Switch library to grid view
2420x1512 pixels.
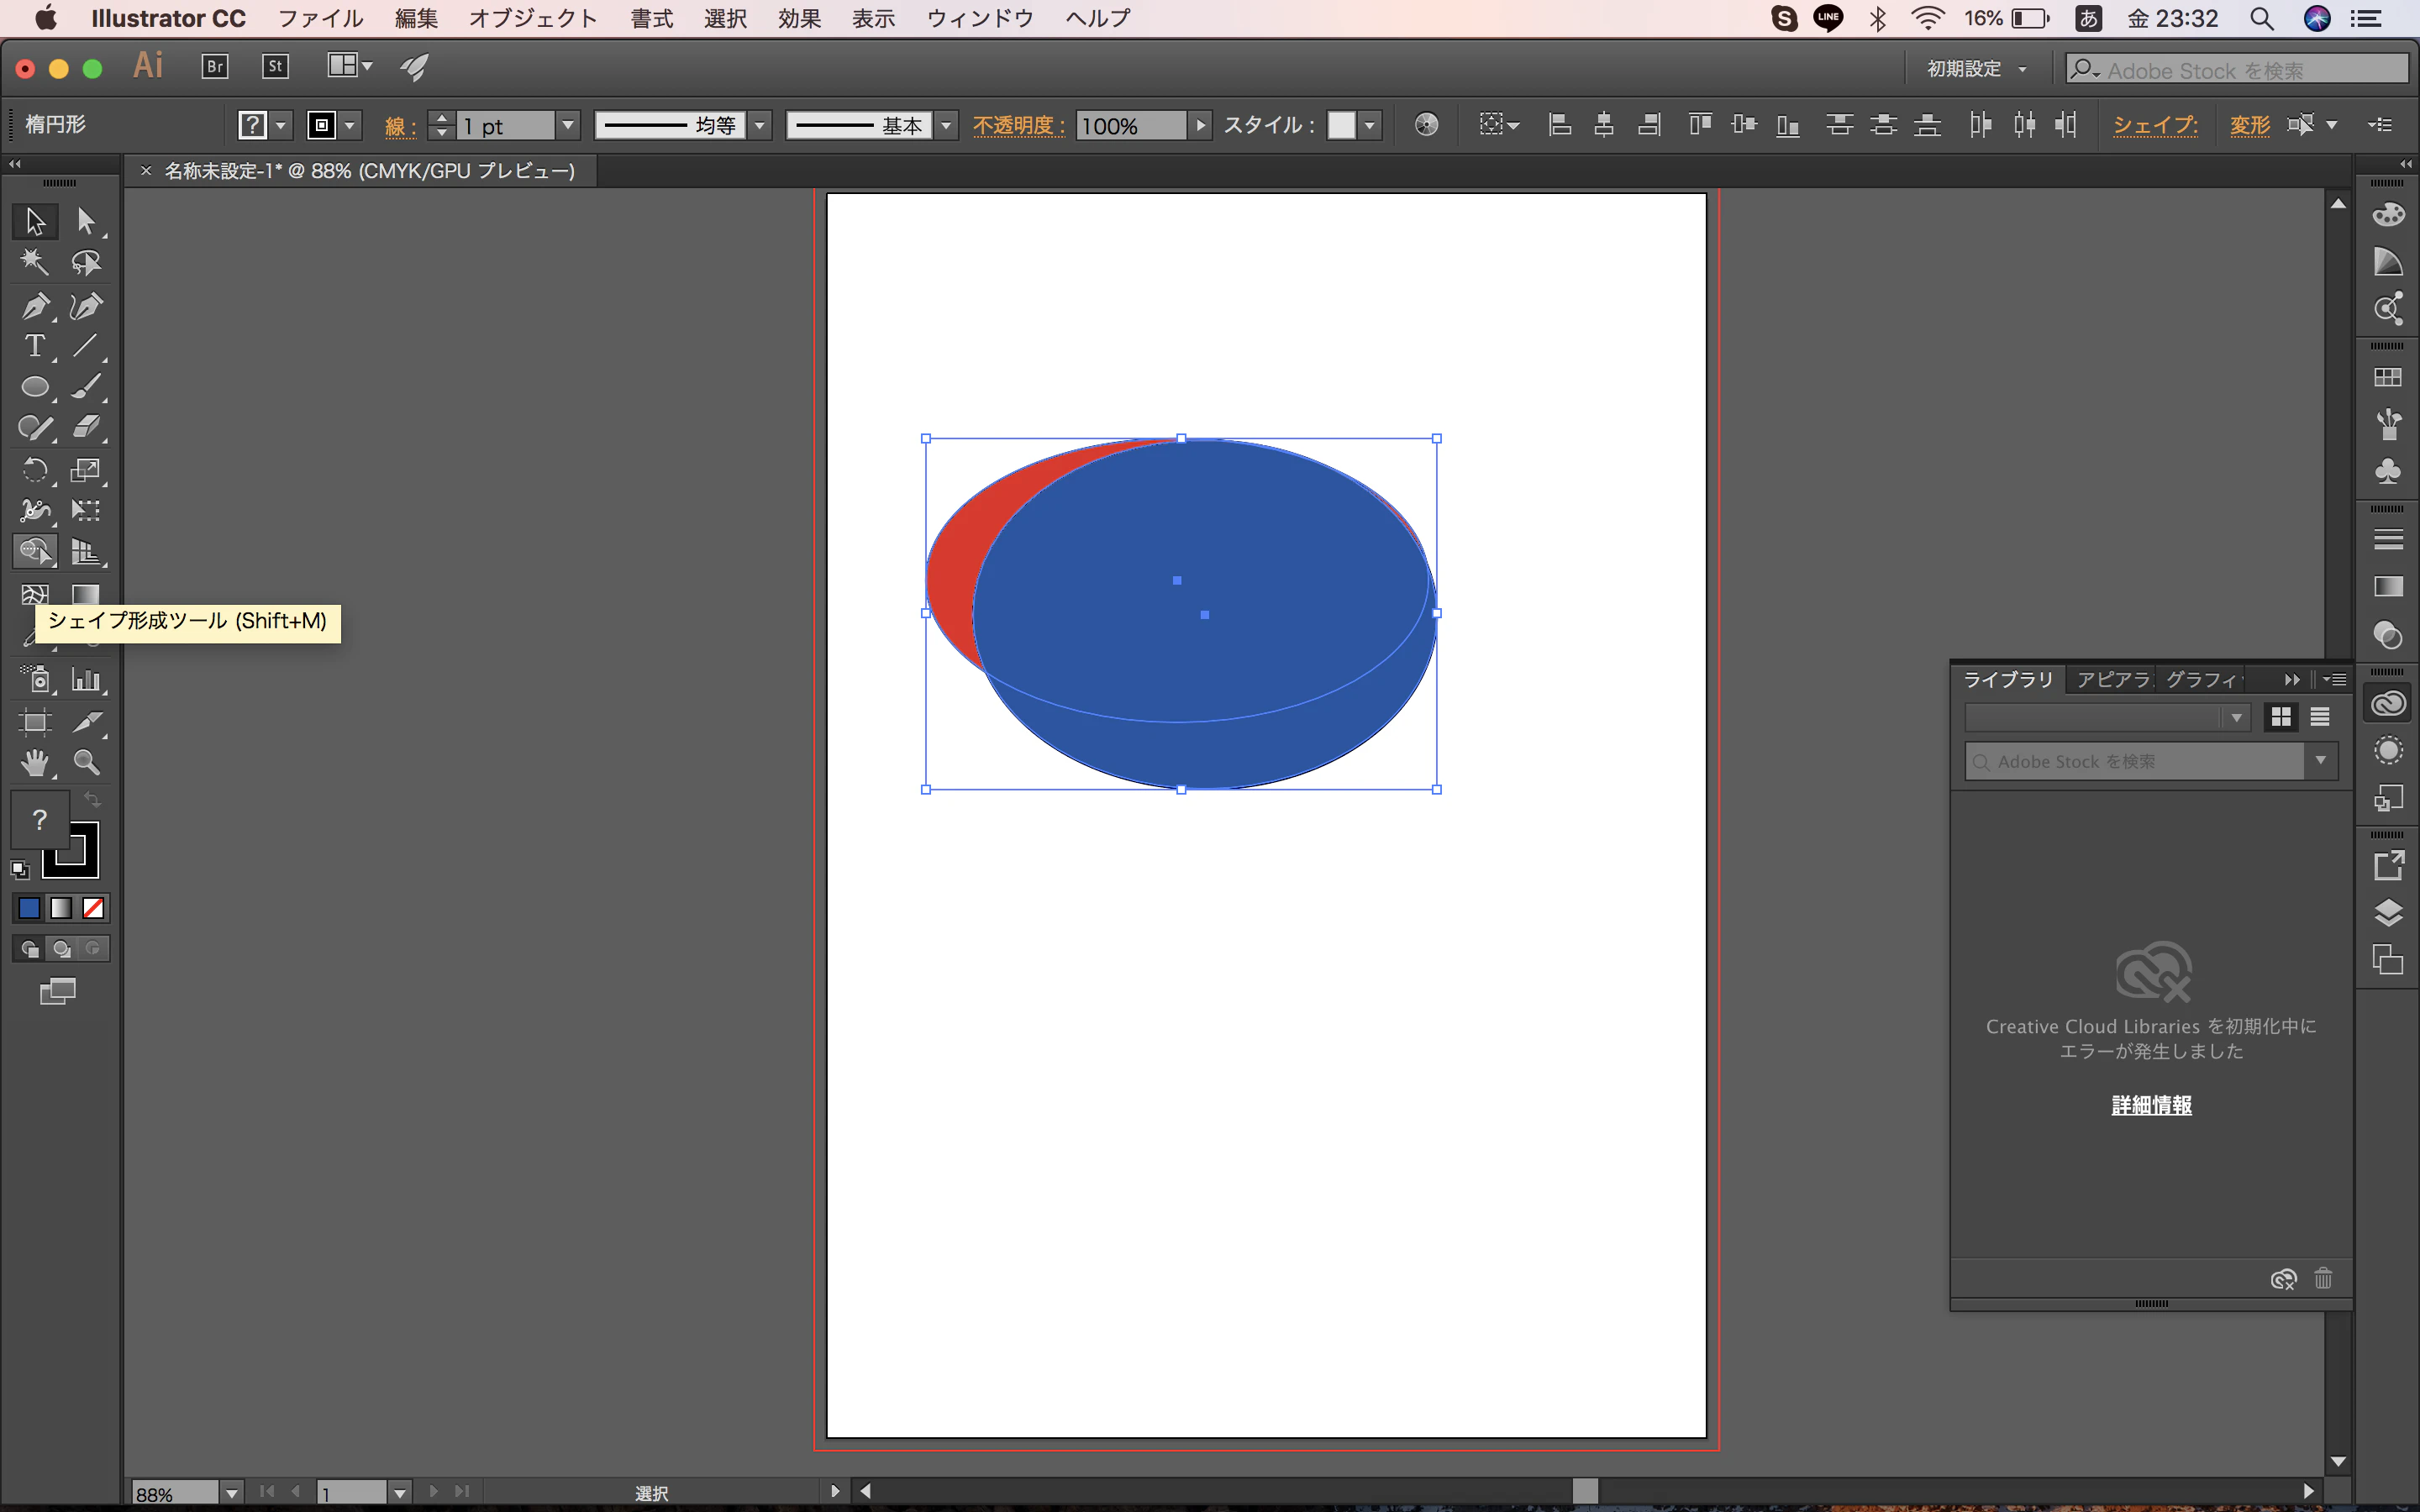coord(2281,717)
